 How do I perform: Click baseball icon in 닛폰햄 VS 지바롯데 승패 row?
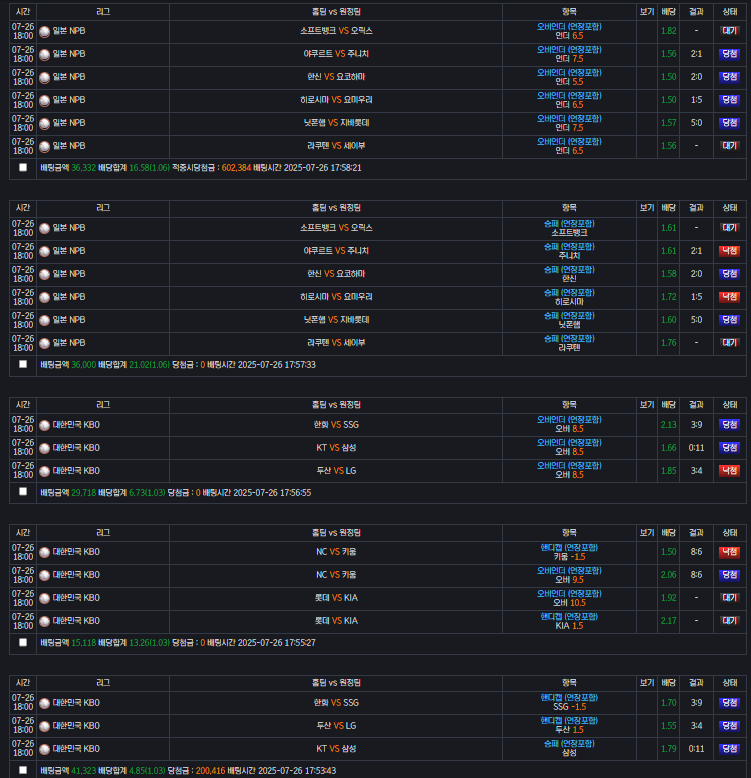tap(45, 321)
